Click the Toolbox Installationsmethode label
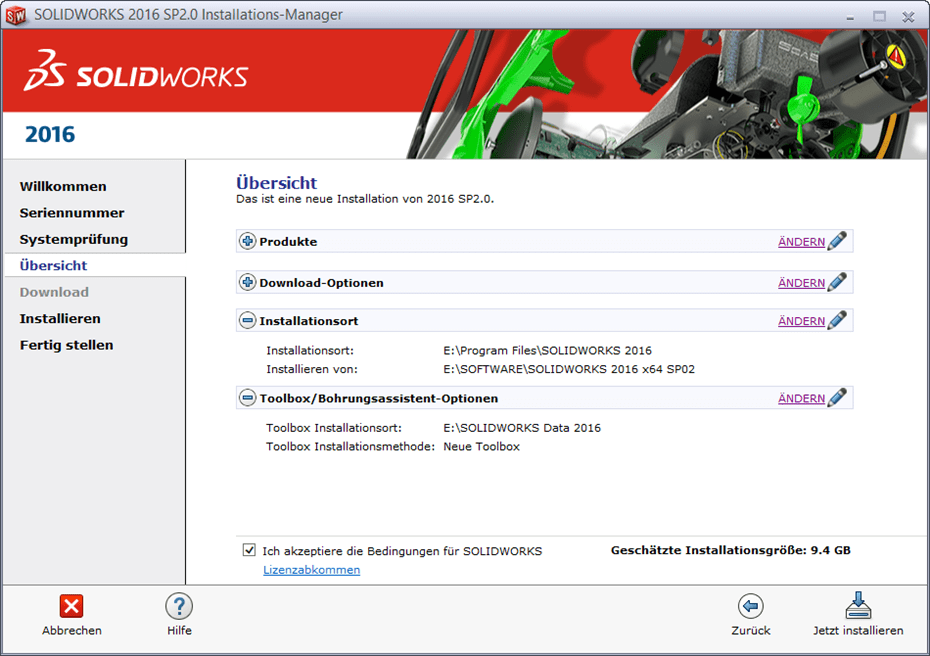 (x=351, y=447)
